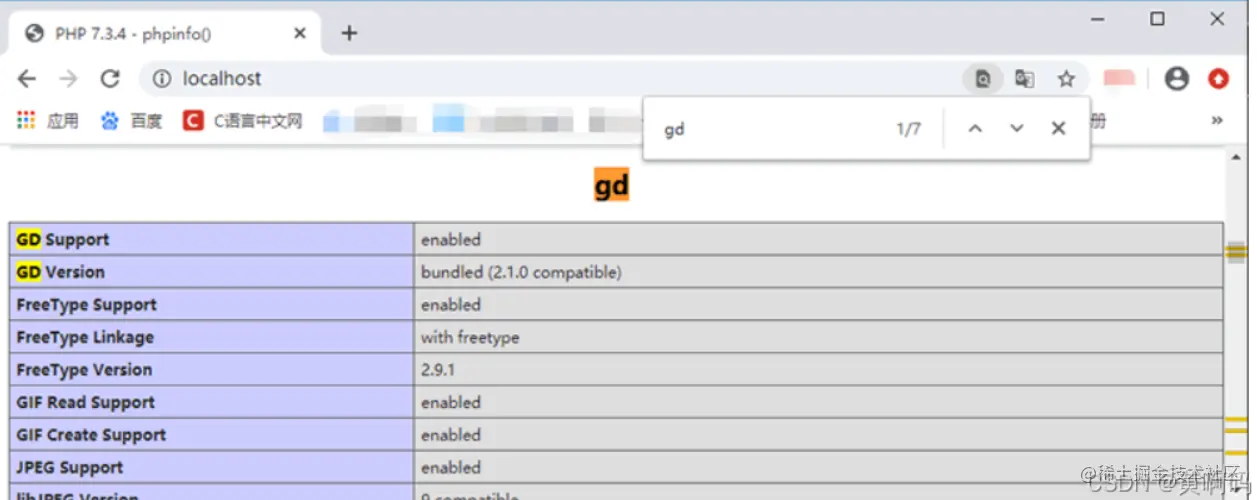
Task: Click the 2.9.1 version value
Action: tap(440, 370)
